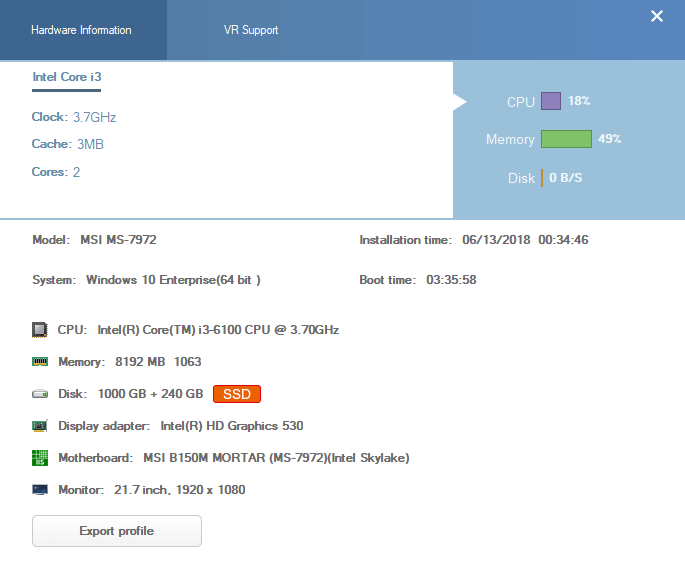Viewport: 685px width, 565px height.
Task: Click the orange SSD badge
Action: click(x=237, y=394)
